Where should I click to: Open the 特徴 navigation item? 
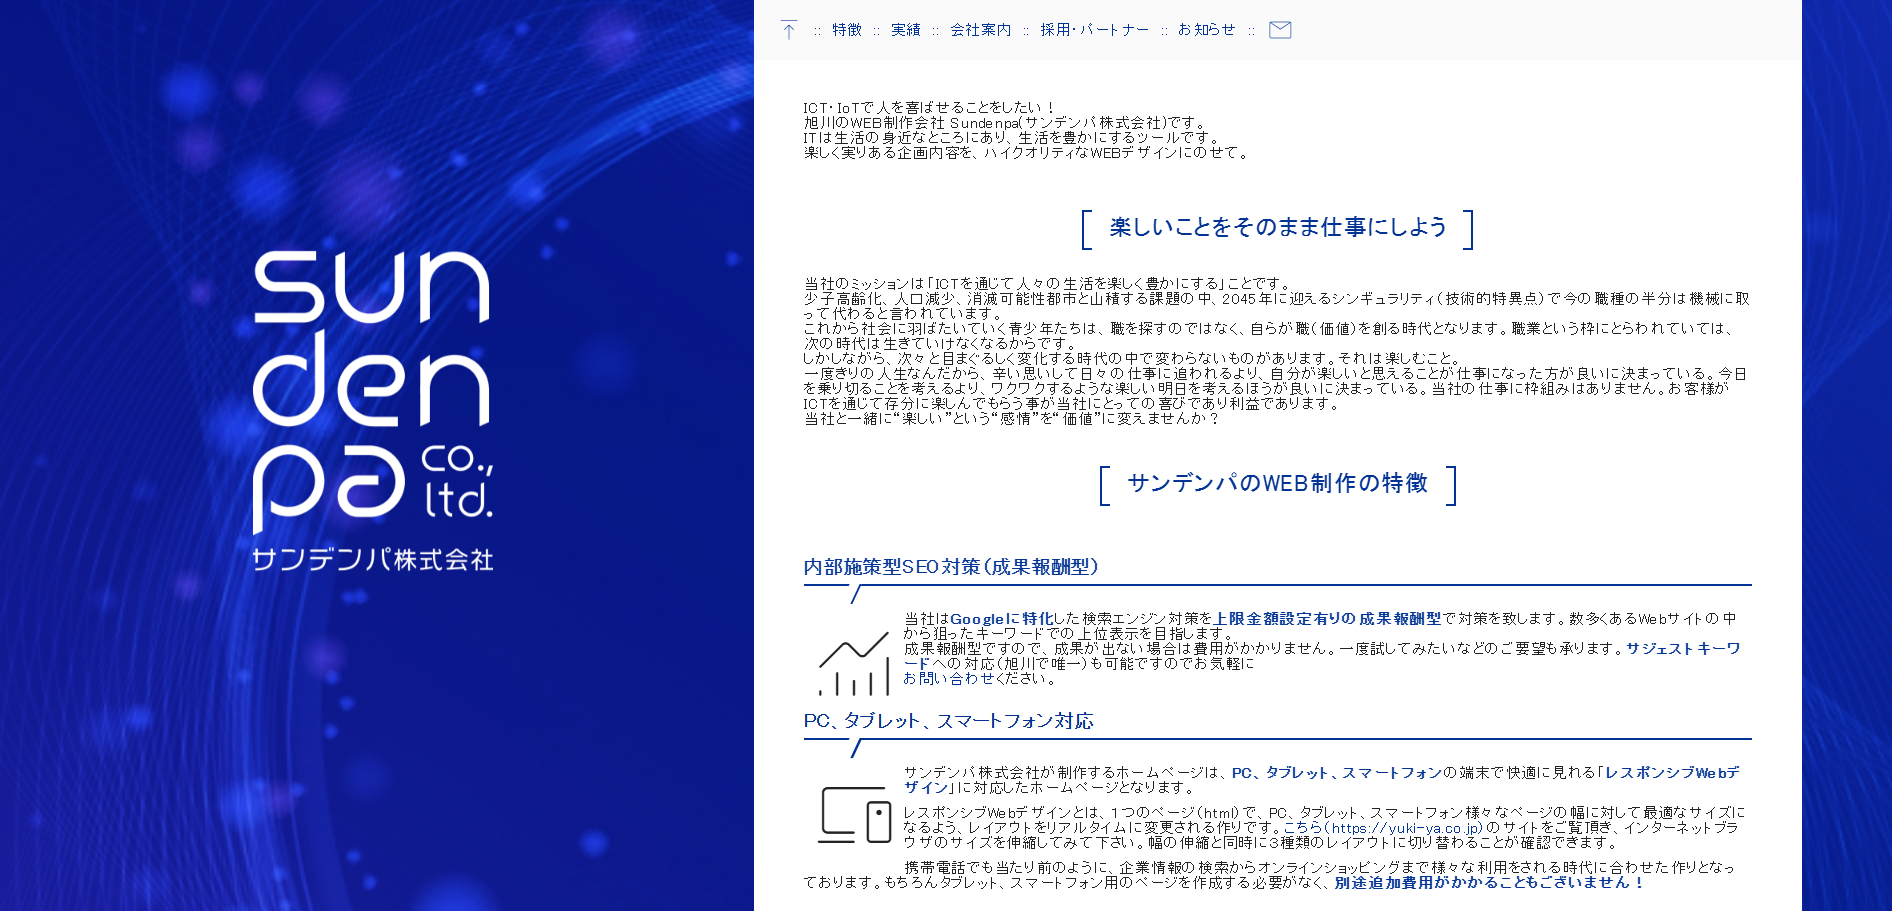coord(846,30)
